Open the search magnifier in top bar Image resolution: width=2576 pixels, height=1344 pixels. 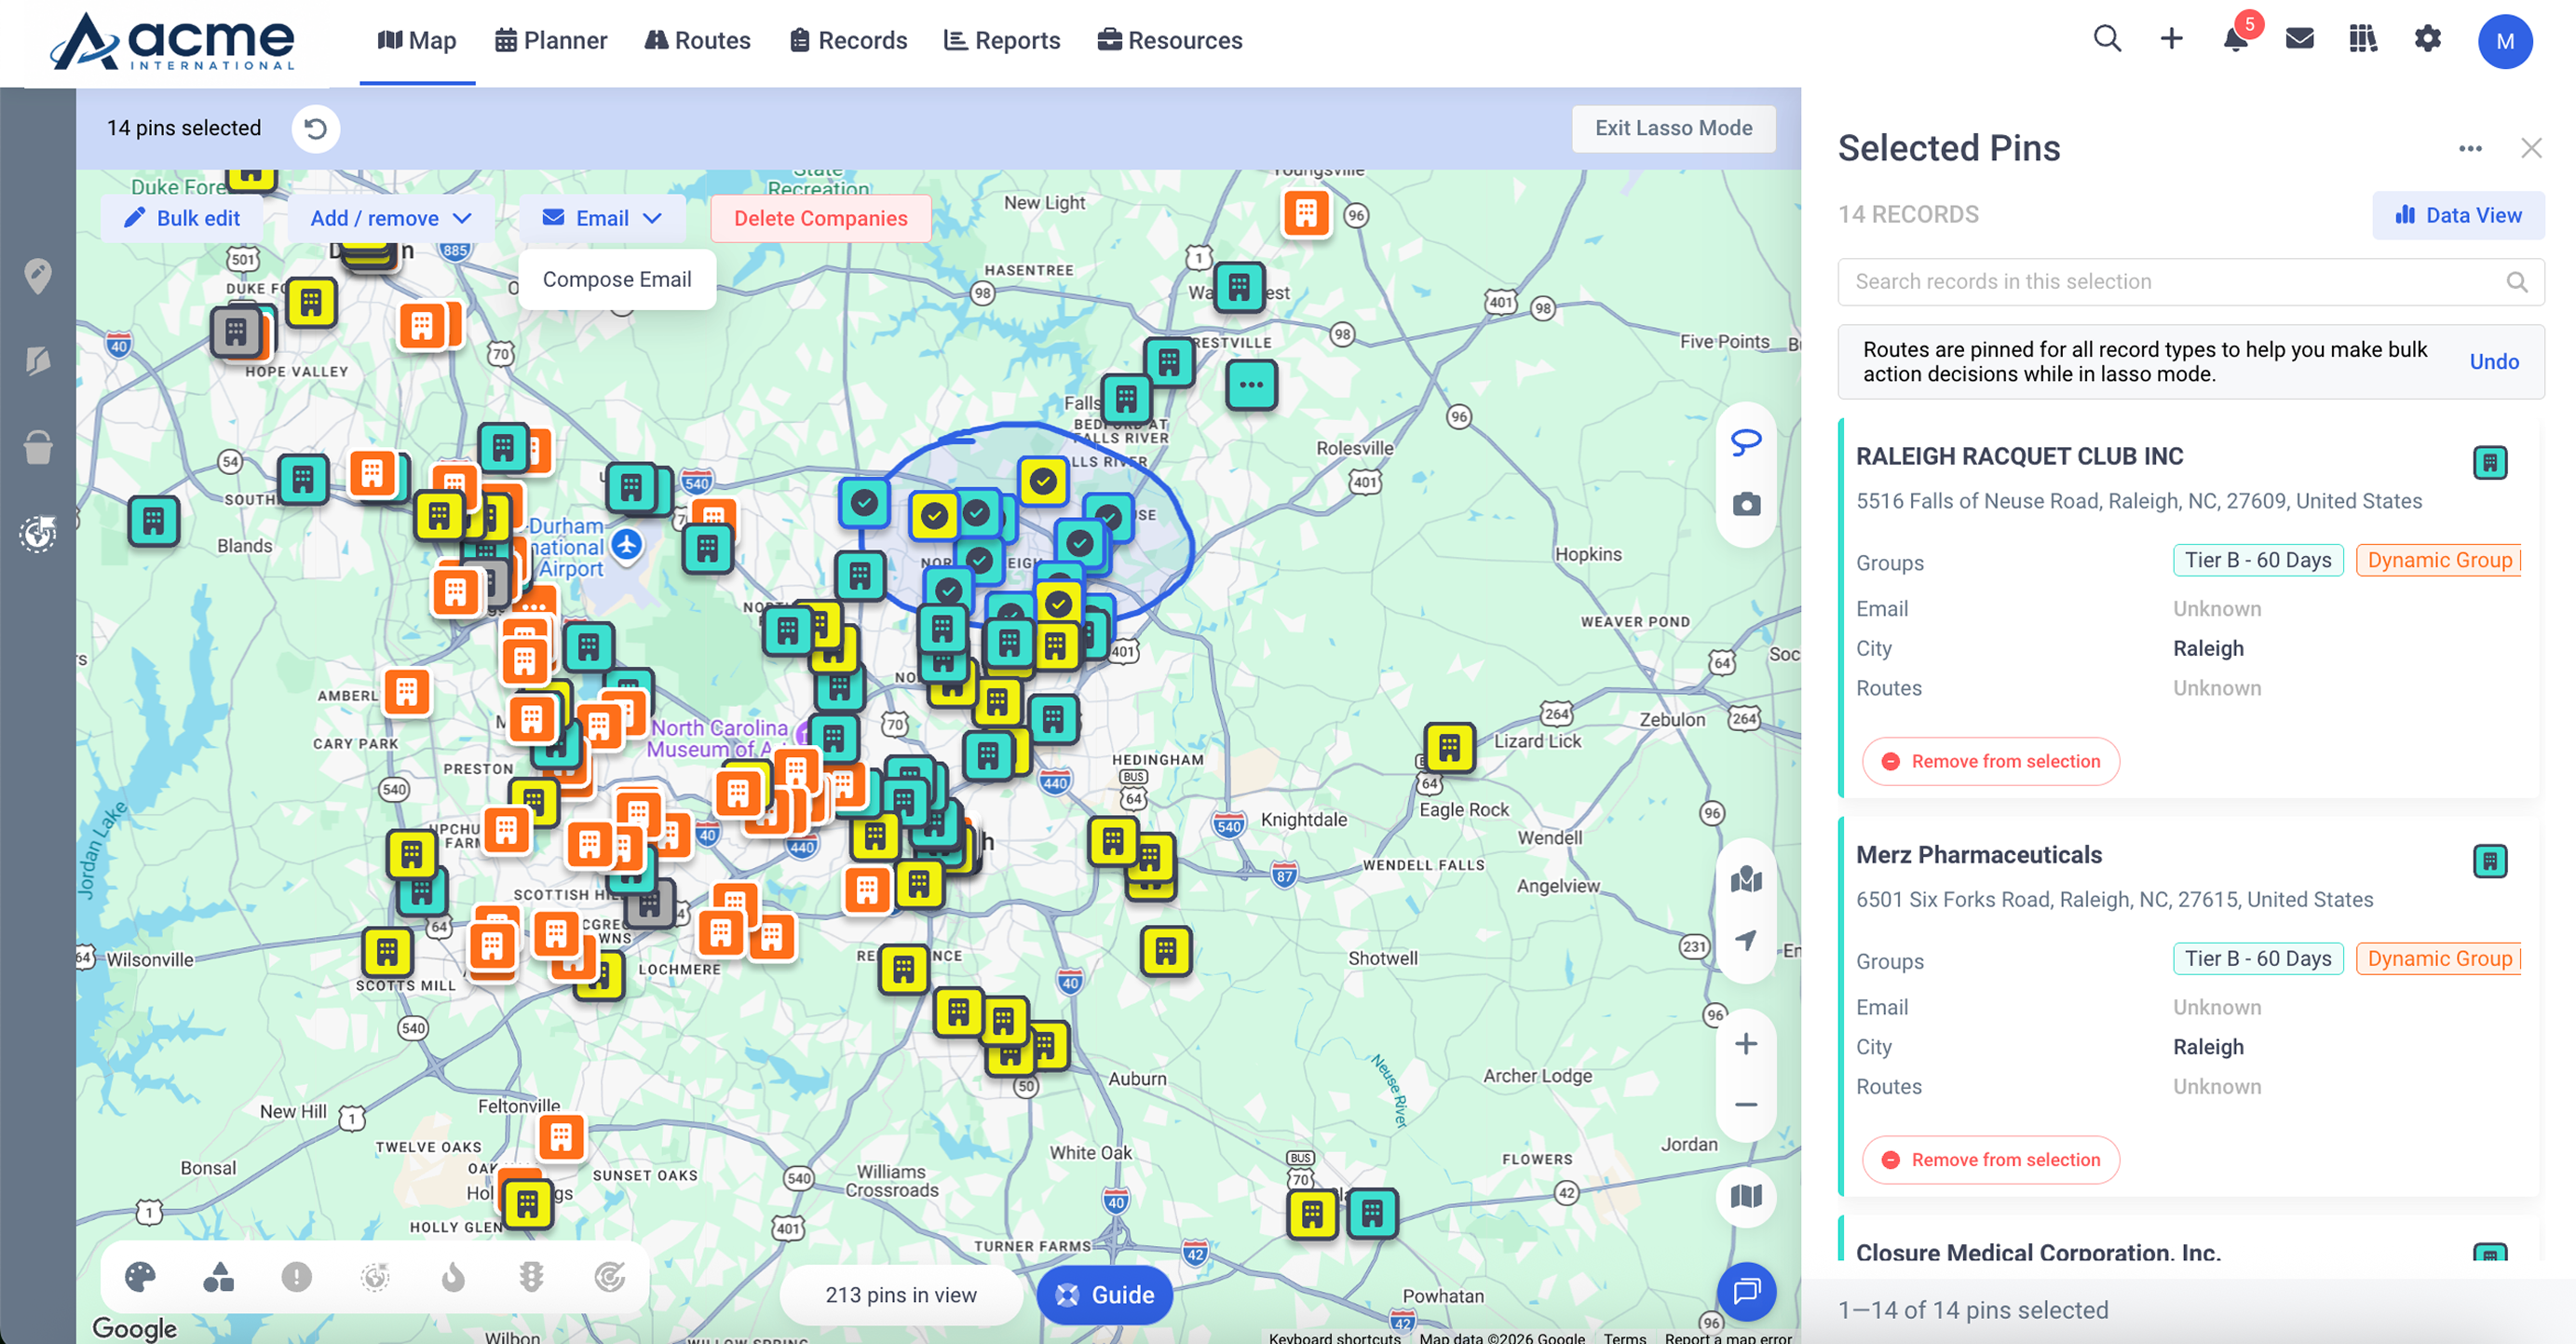[2107, 40]
